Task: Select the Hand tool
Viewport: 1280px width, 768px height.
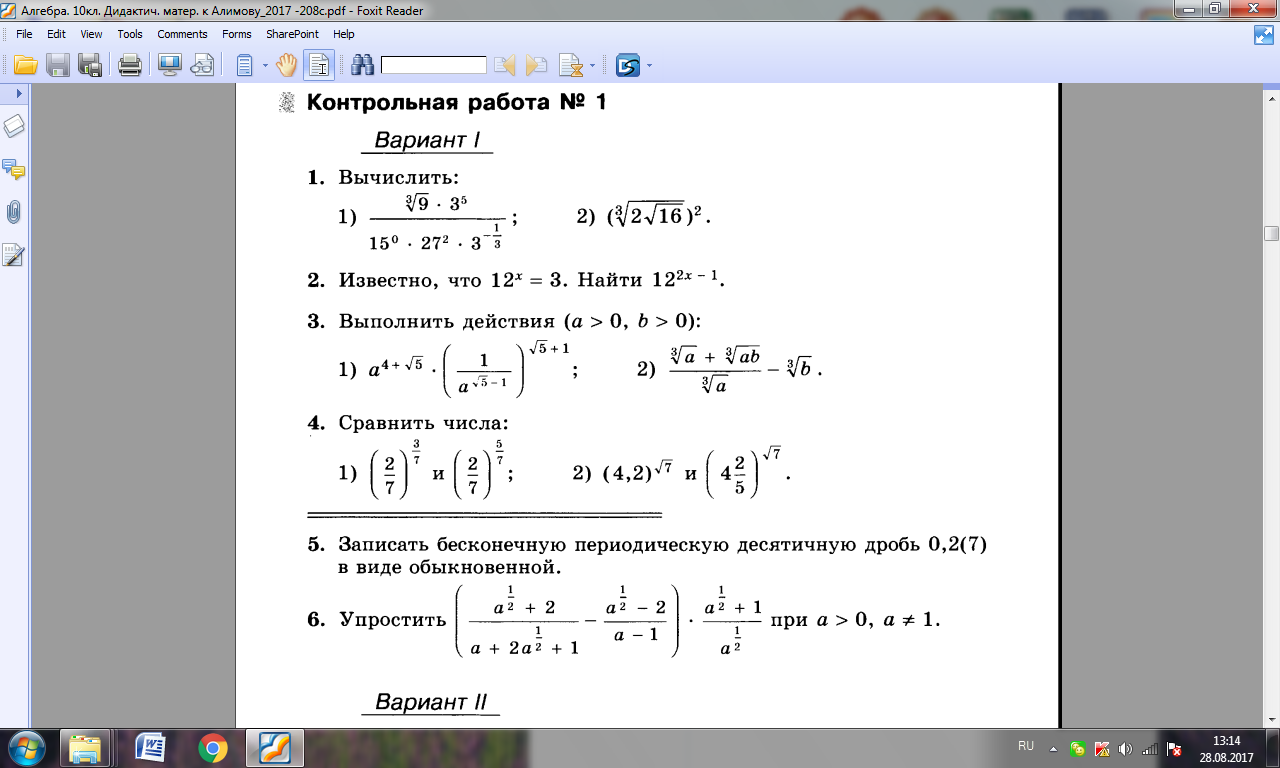Action: pos(287,66)
